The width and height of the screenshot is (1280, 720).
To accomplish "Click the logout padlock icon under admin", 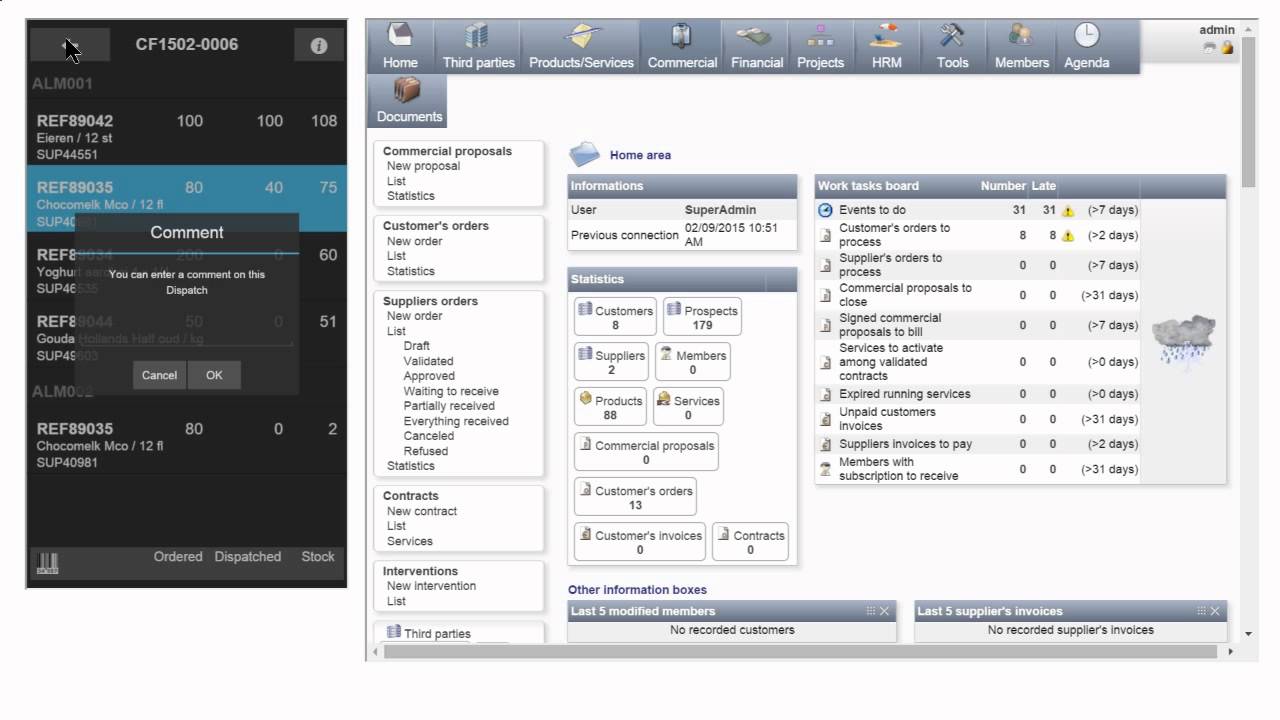I will (1227, 47).
